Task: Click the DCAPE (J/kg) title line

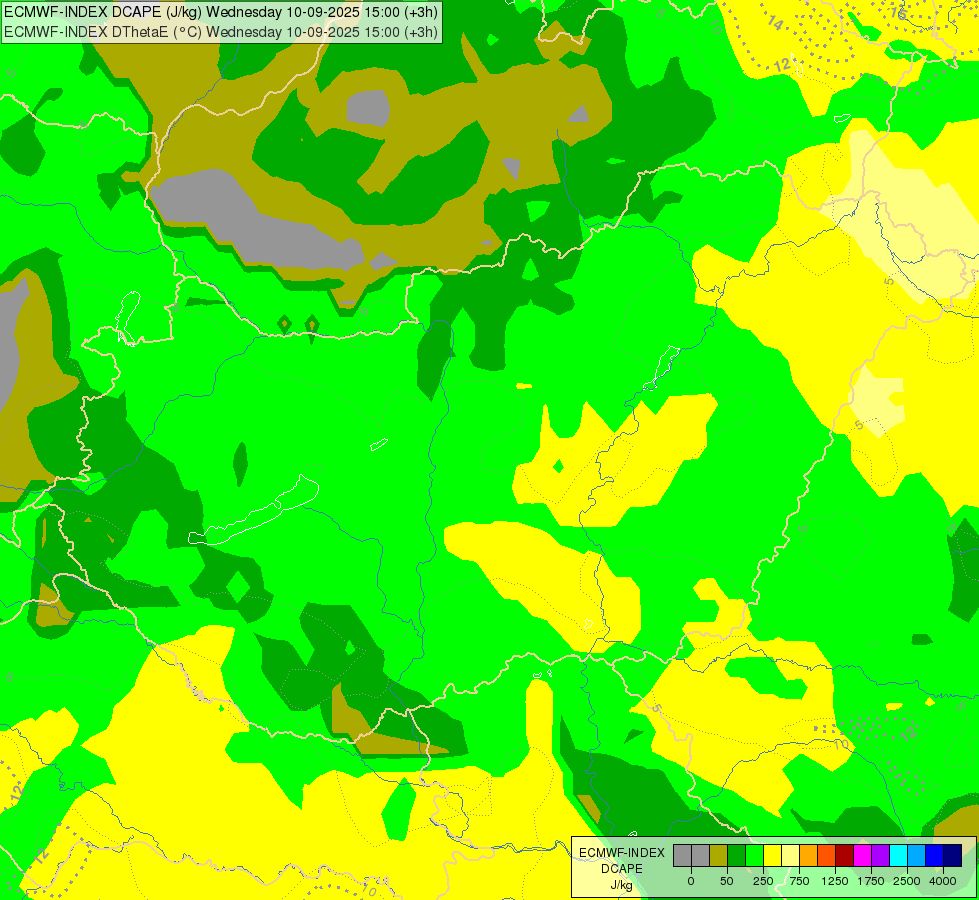Action: click(x=221, y=12)
